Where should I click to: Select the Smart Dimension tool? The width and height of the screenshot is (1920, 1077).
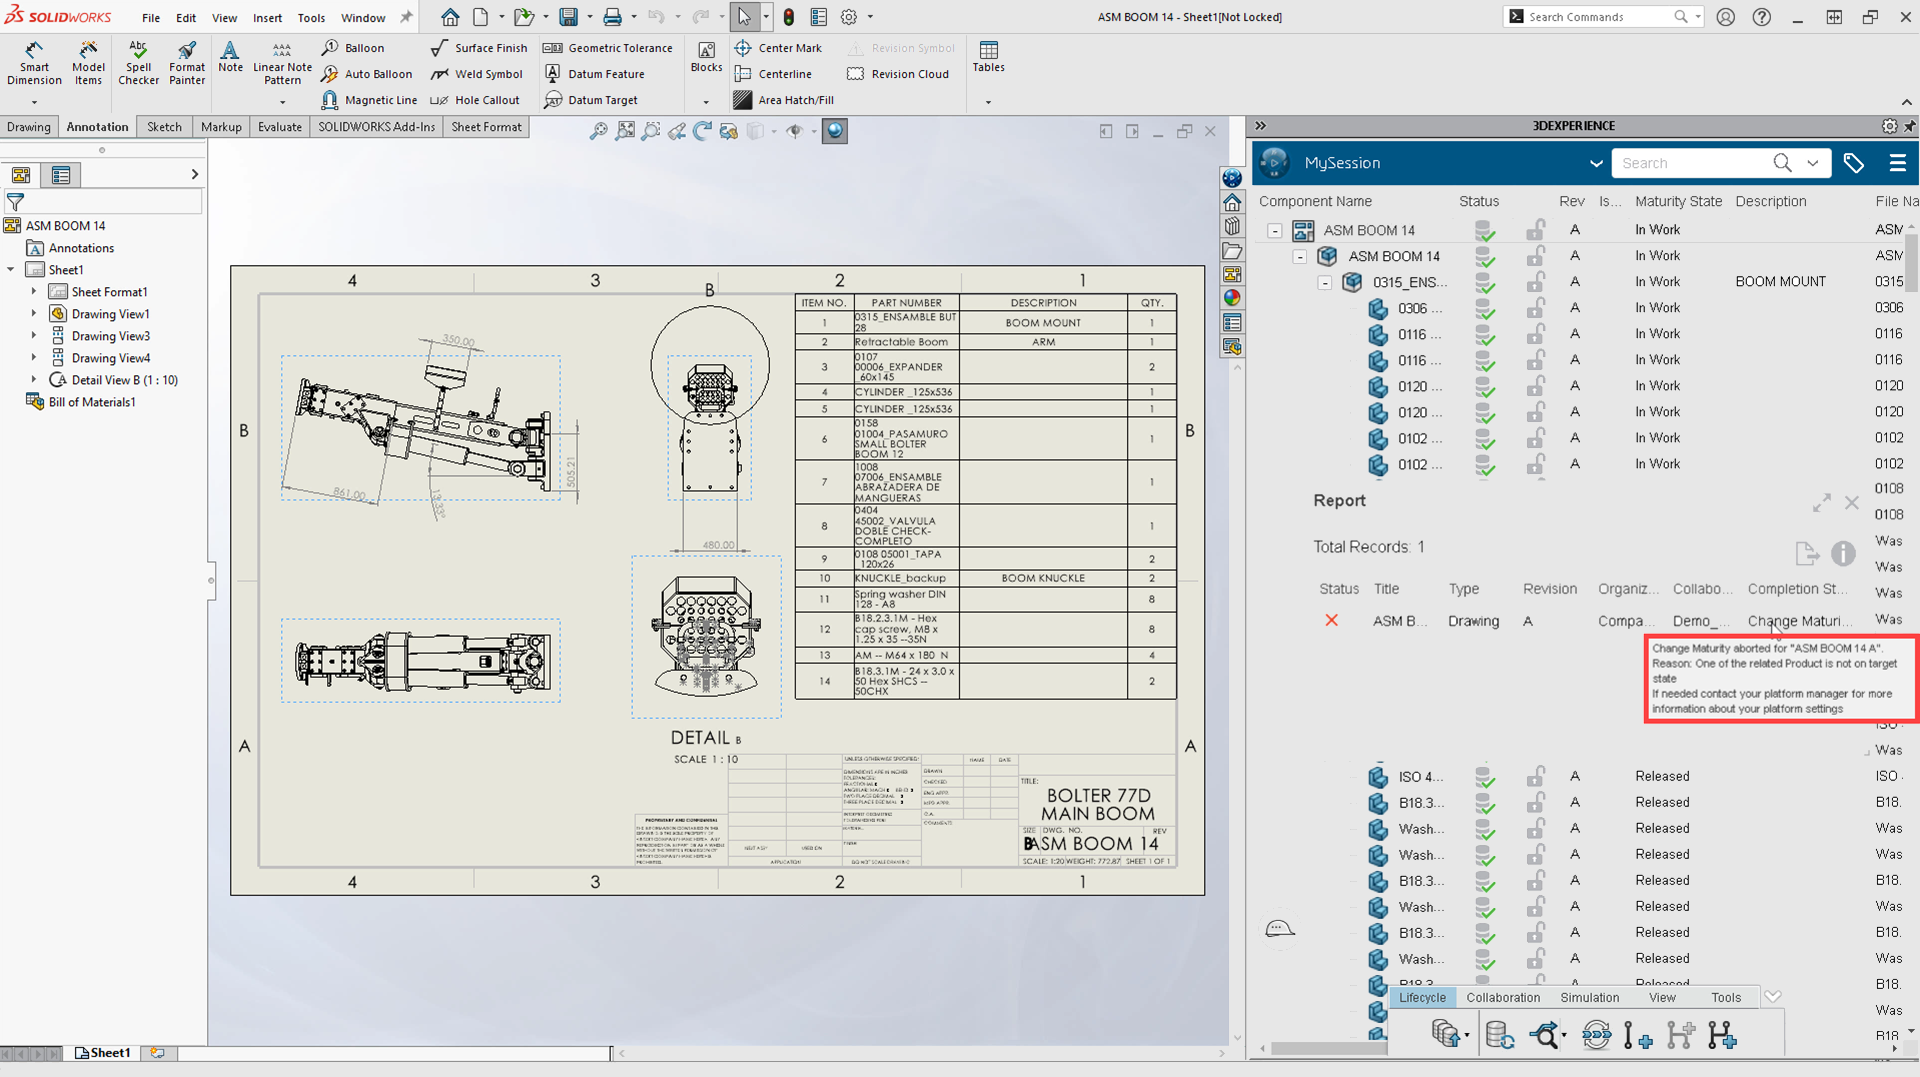click(34, 62)
